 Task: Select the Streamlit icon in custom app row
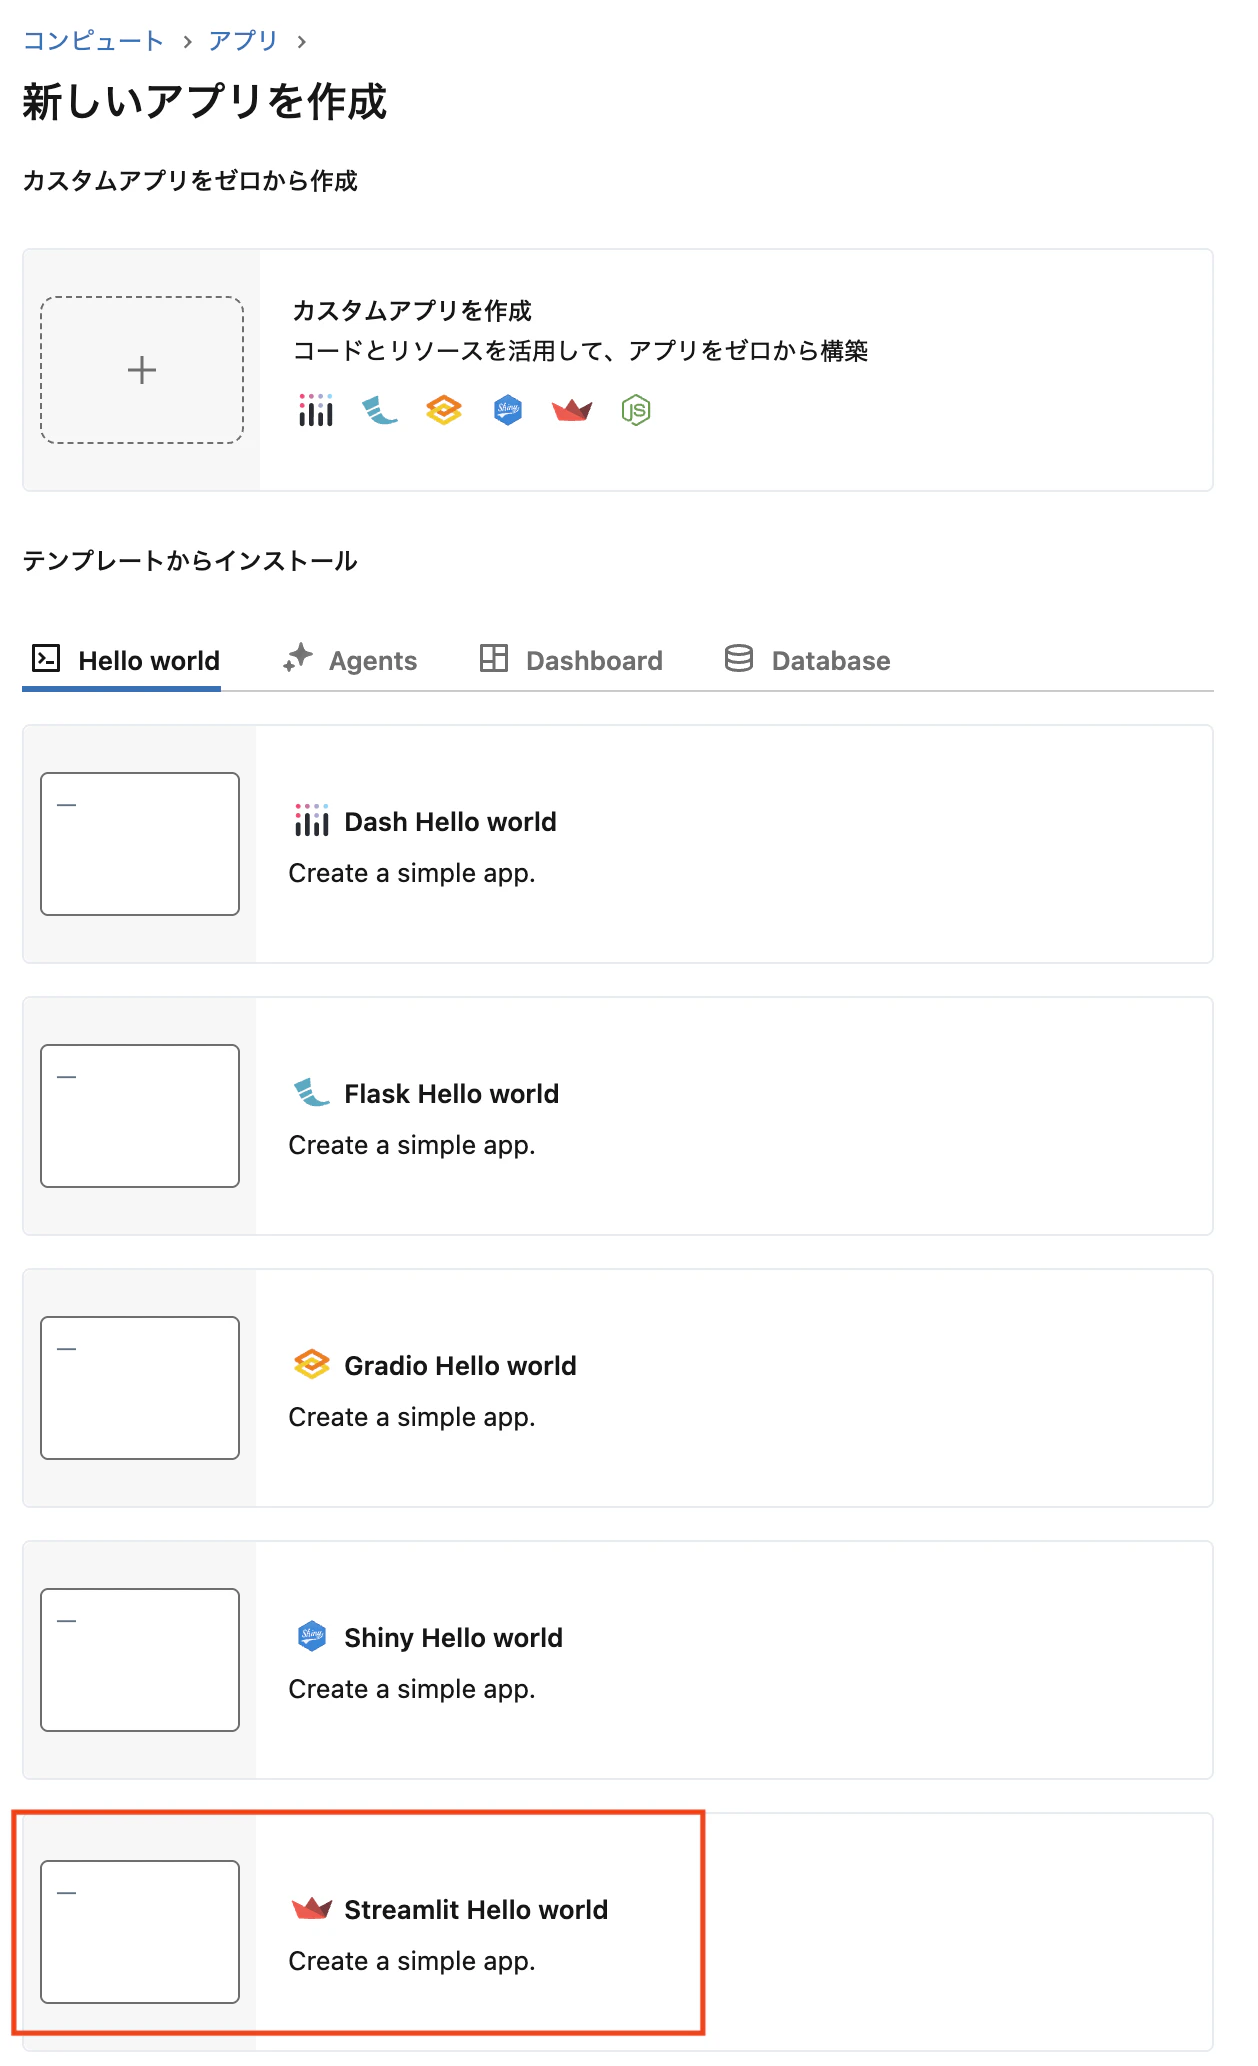(x=571, y=410)
